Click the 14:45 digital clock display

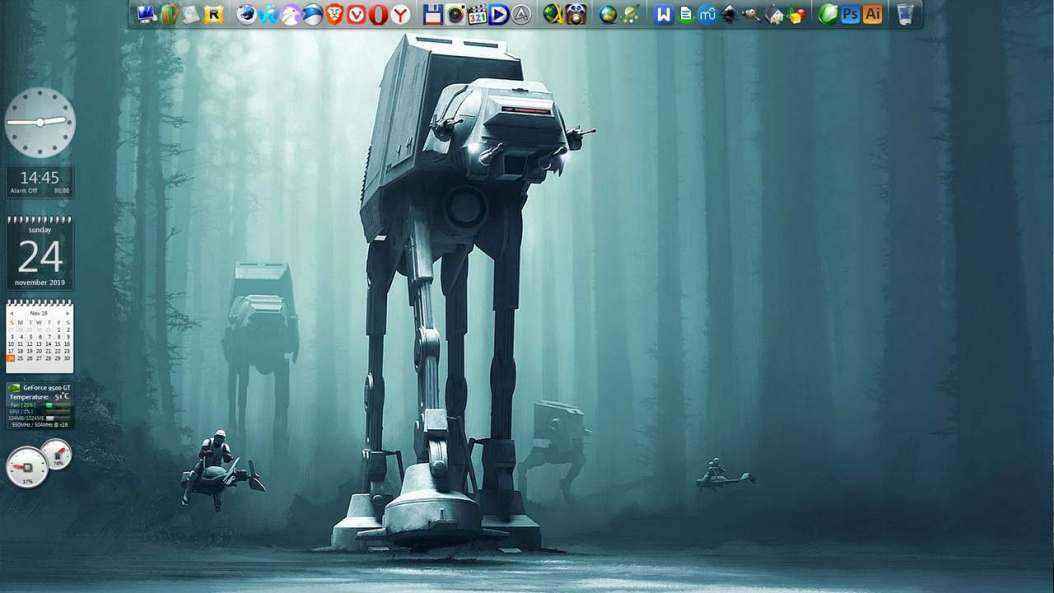click(x=40, y=177)
